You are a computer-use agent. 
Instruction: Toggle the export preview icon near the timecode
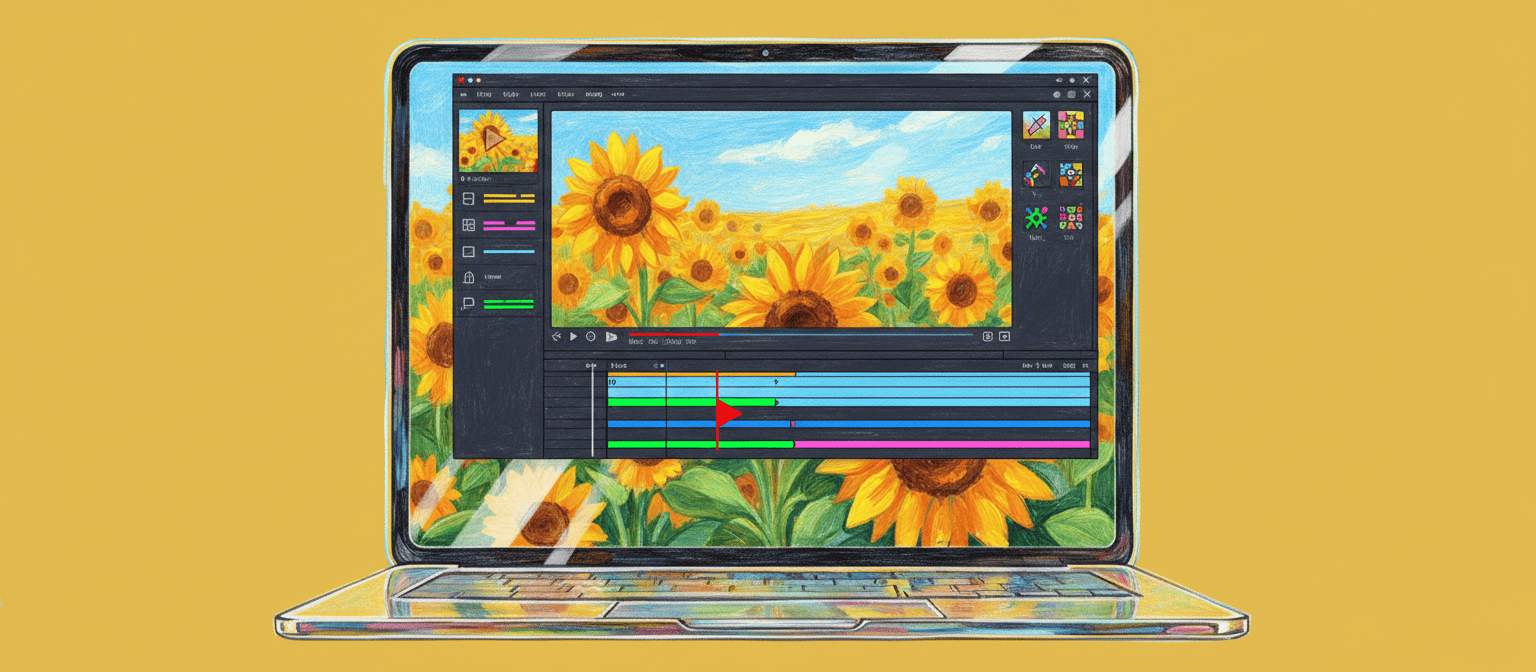point(1003,336)
